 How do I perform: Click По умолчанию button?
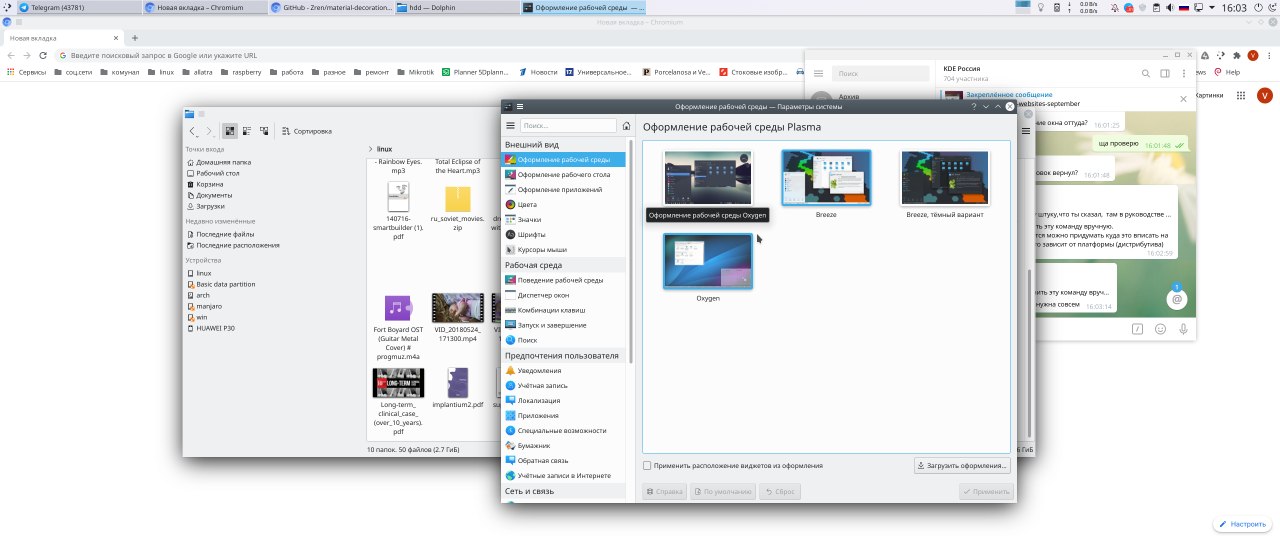click(x=723, y=492)
